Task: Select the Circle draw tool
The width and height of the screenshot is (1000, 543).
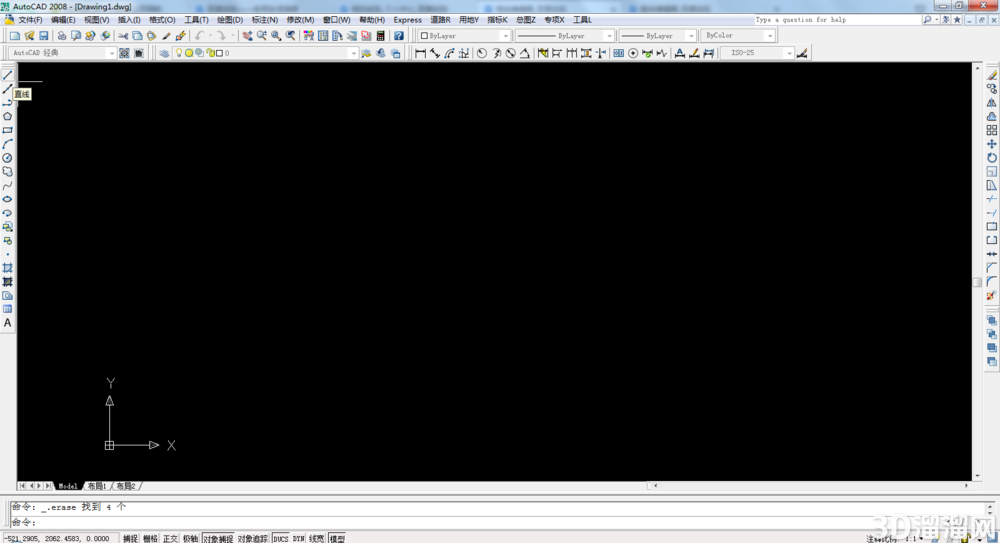Action: (x=8, y=158)
